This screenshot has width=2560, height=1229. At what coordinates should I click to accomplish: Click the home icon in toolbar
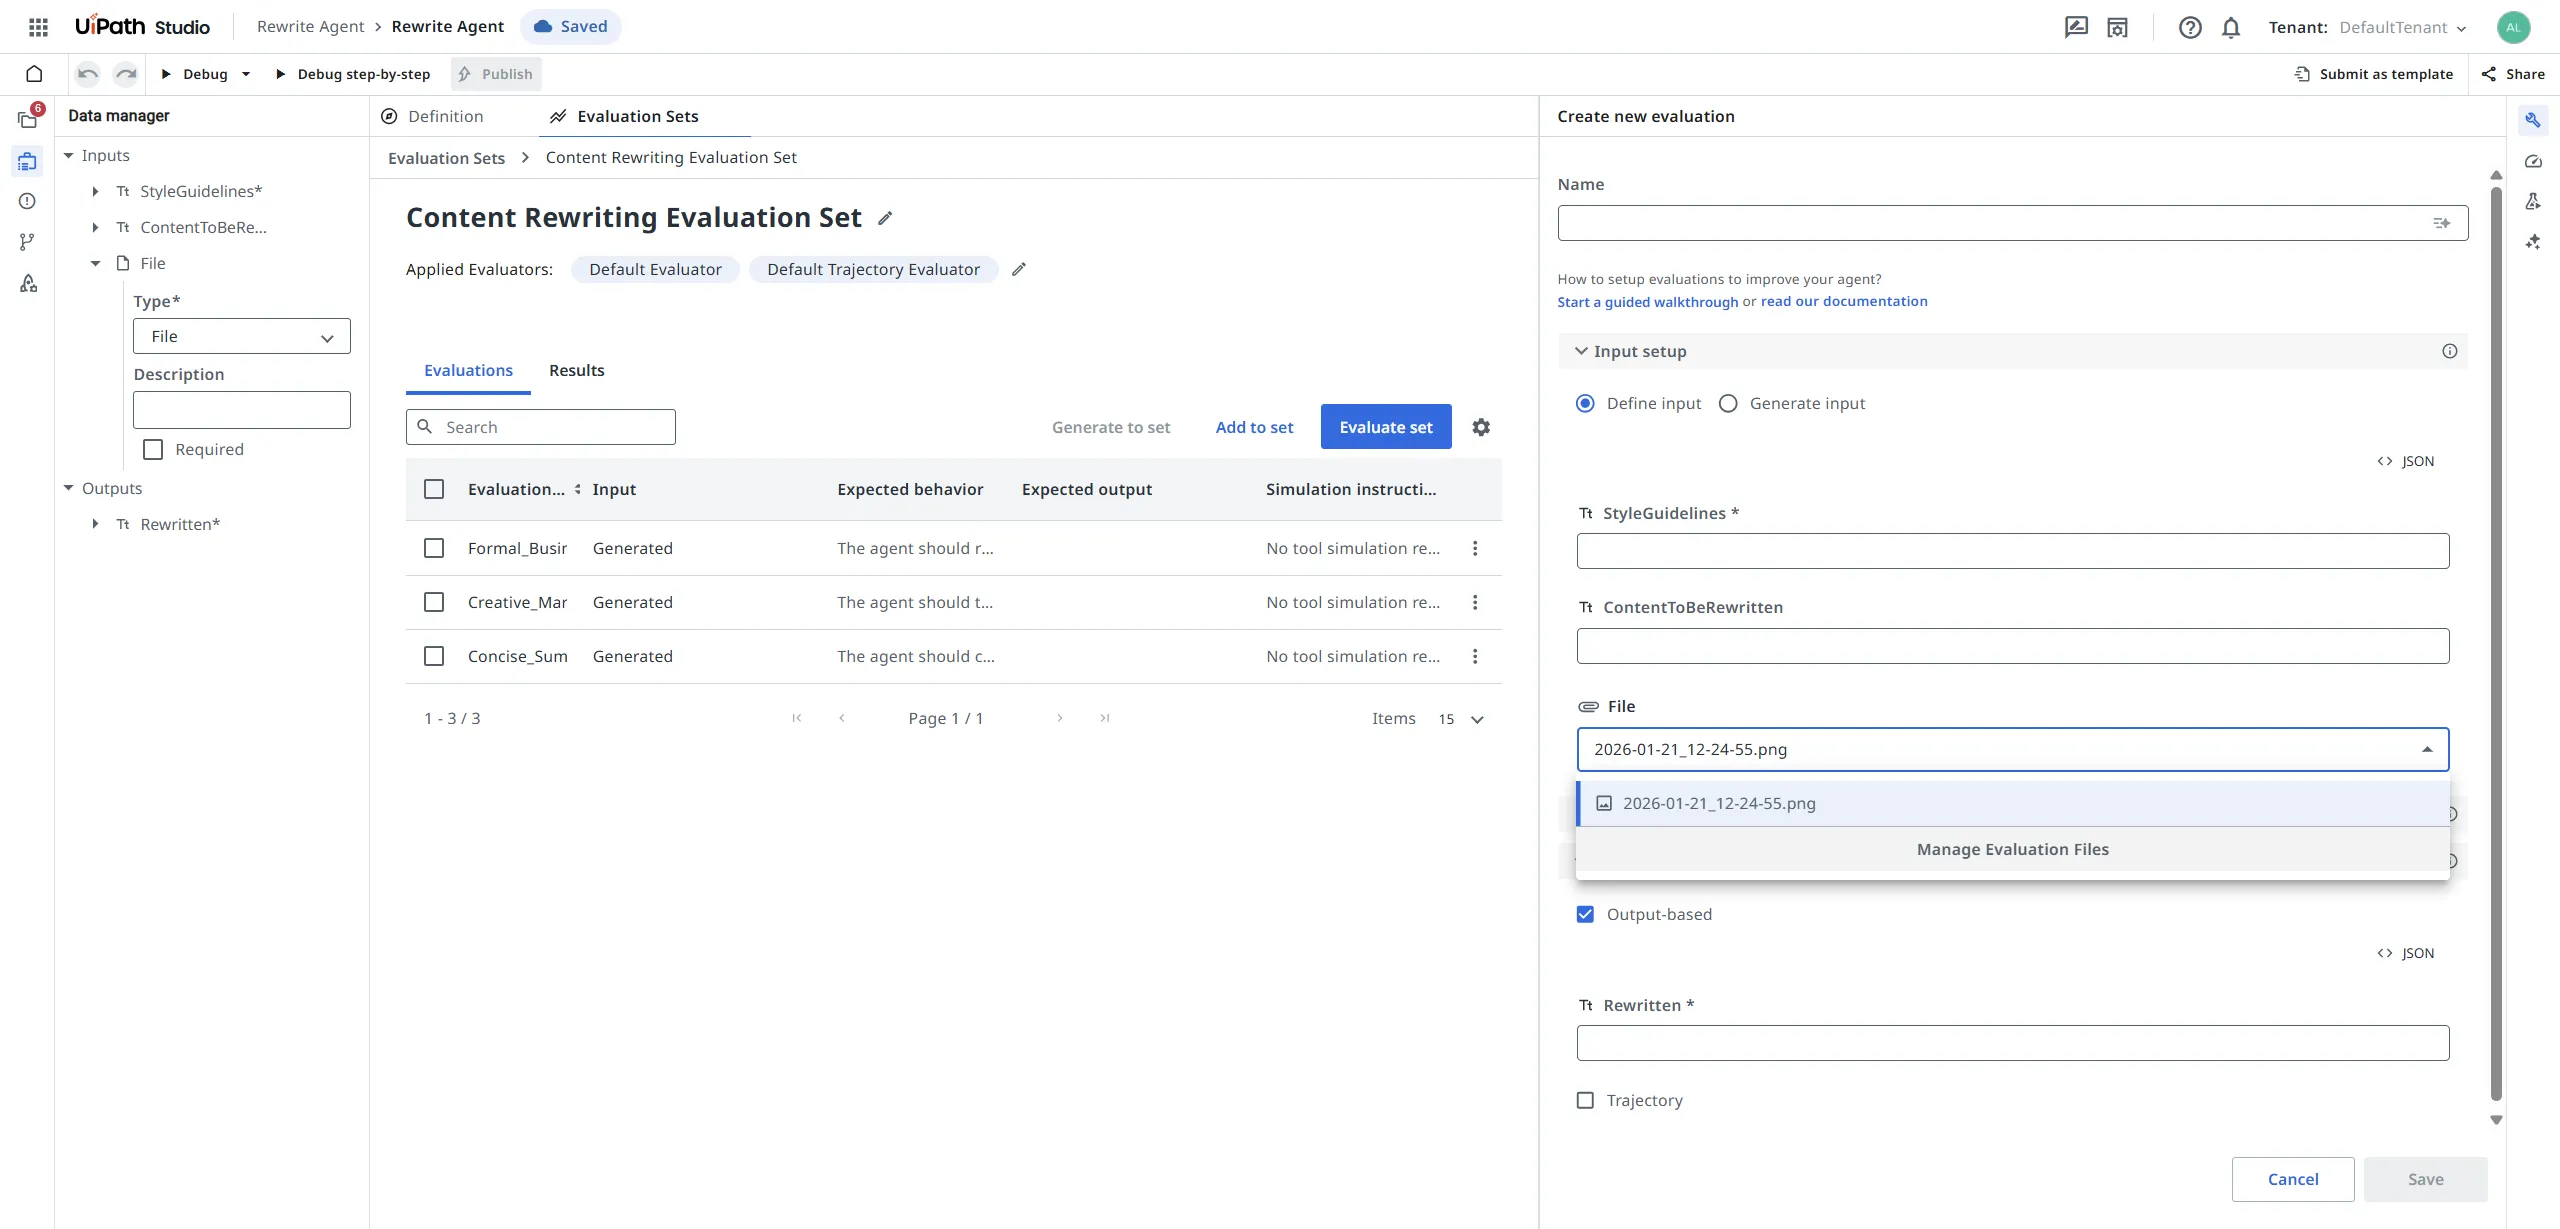coord(34,74)
